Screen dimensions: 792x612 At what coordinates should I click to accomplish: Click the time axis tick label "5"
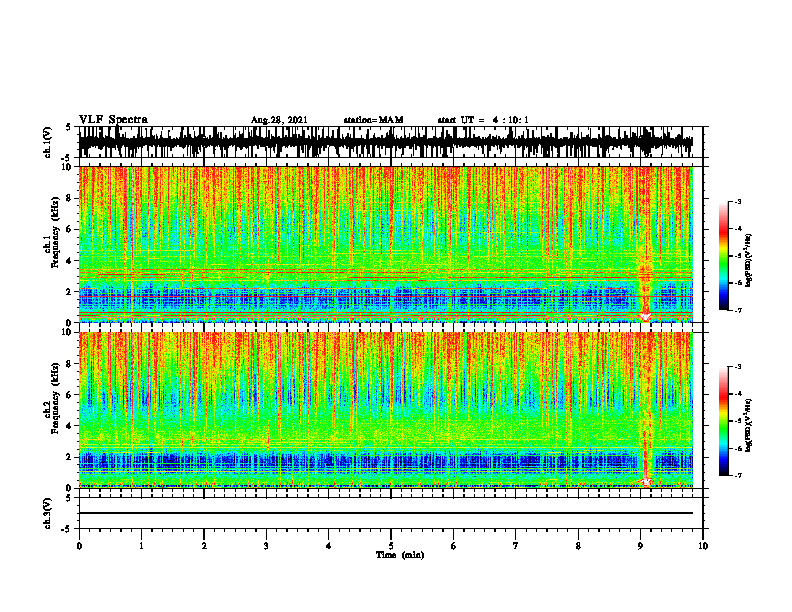coord(391,545)
